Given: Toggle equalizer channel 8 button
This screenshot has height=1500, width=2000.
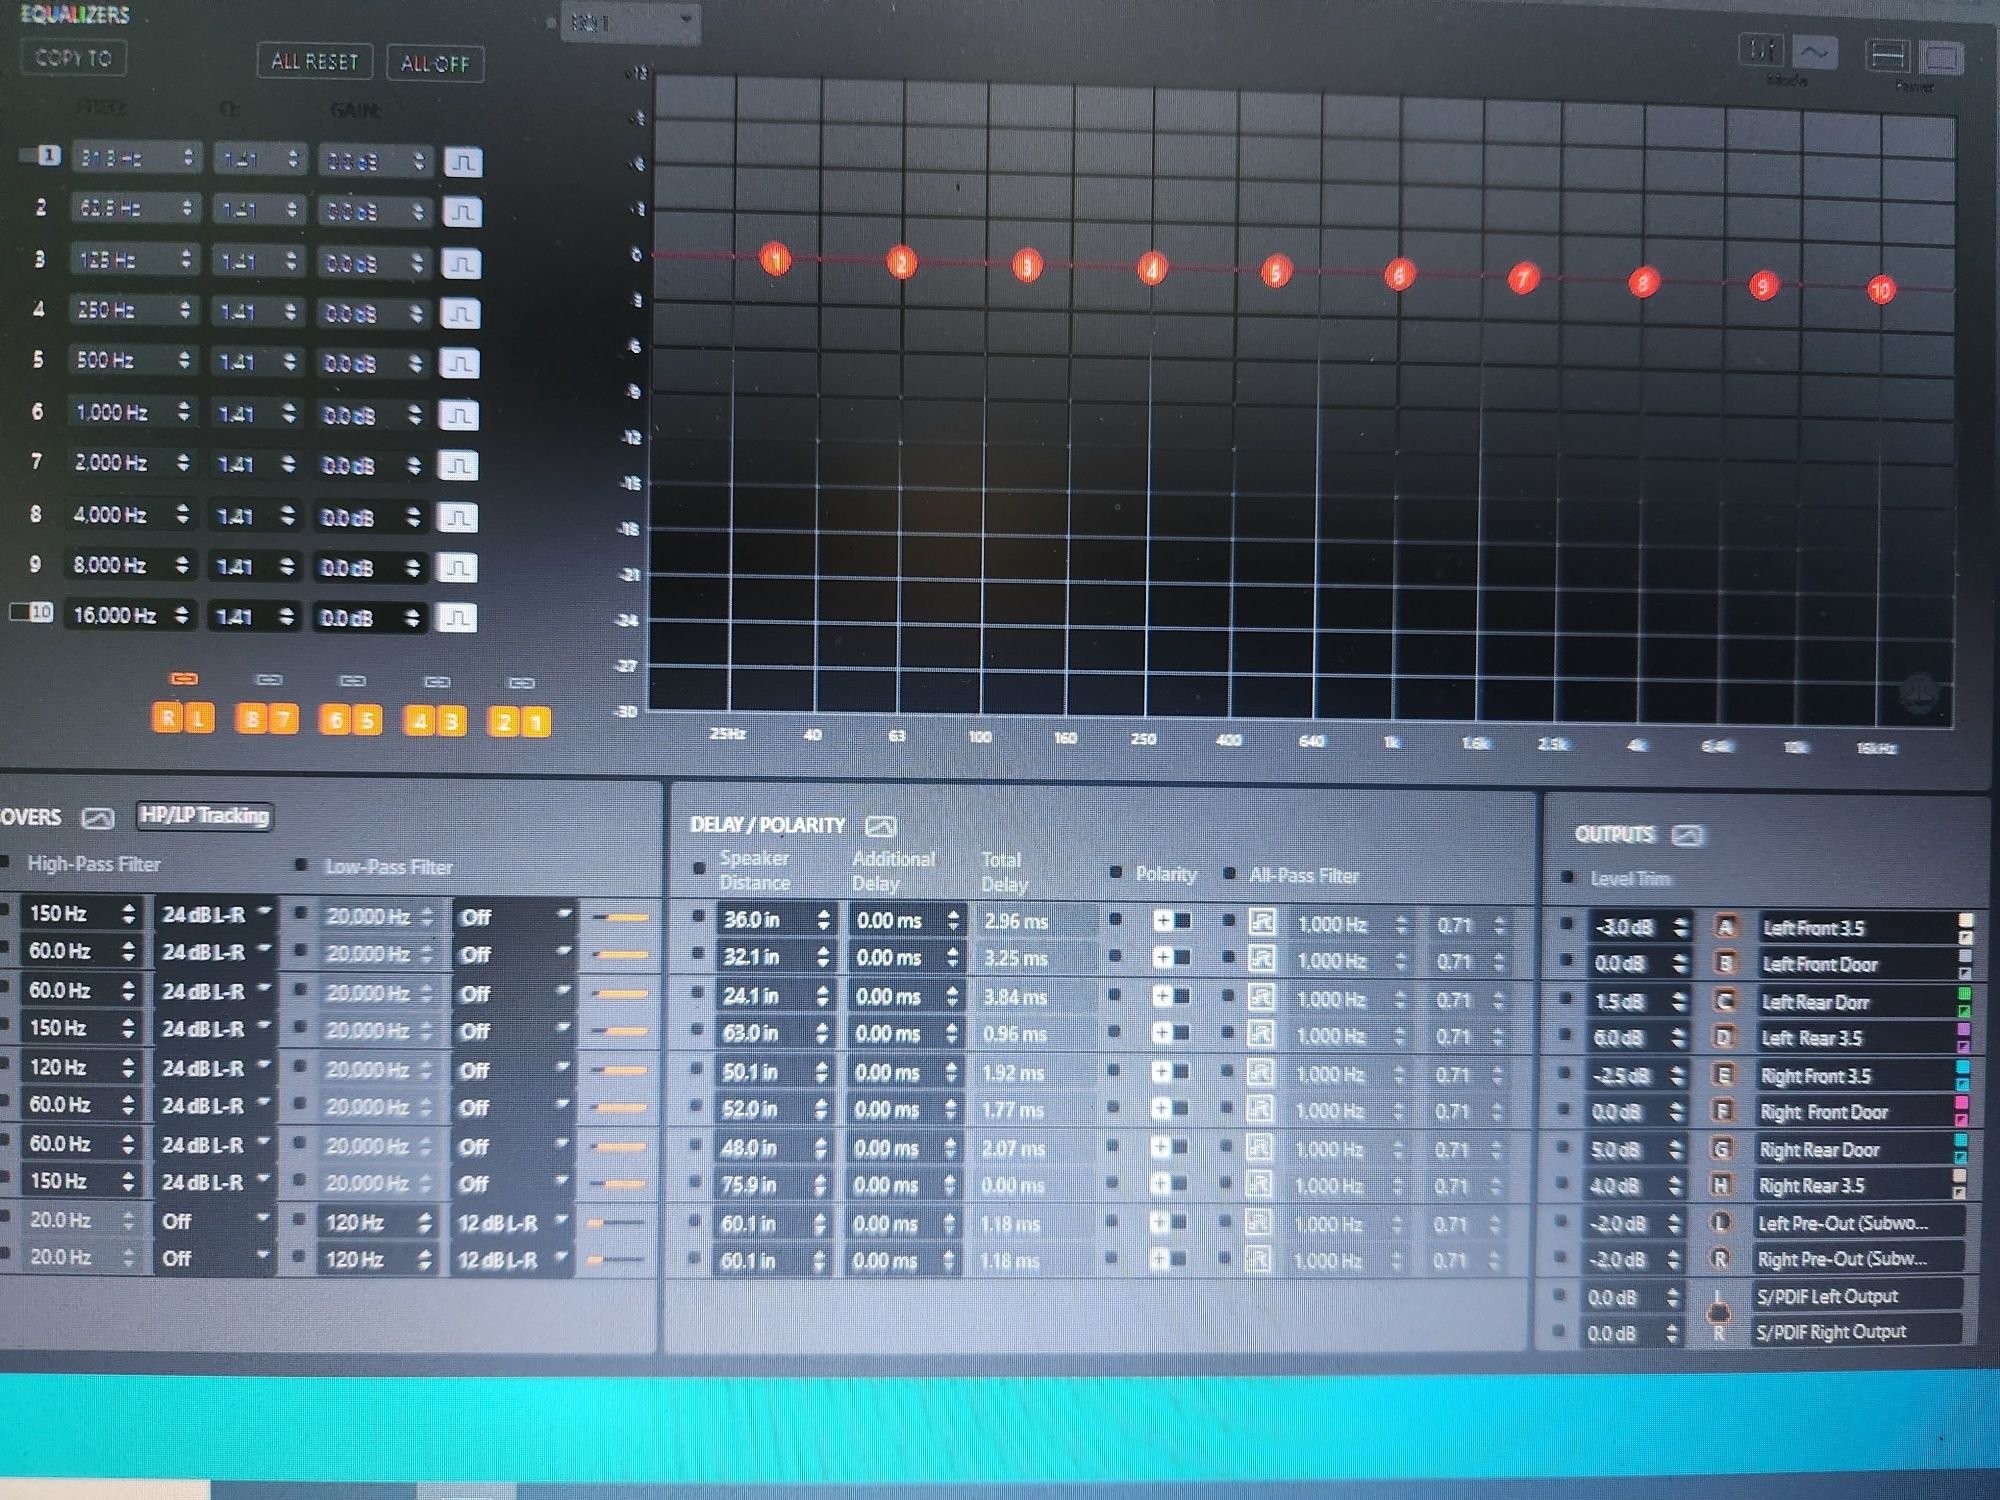Looking at the screenshot, I should pos(252,719).
